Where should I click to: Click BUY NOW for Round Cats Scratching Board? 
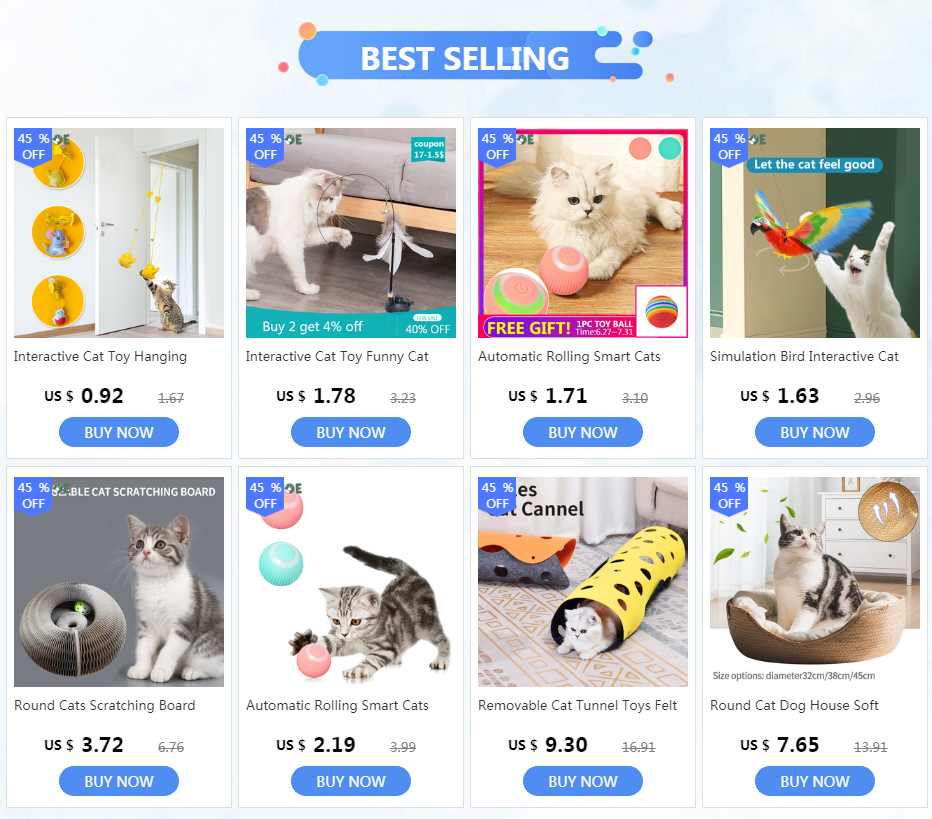click(x=119, y=781)
